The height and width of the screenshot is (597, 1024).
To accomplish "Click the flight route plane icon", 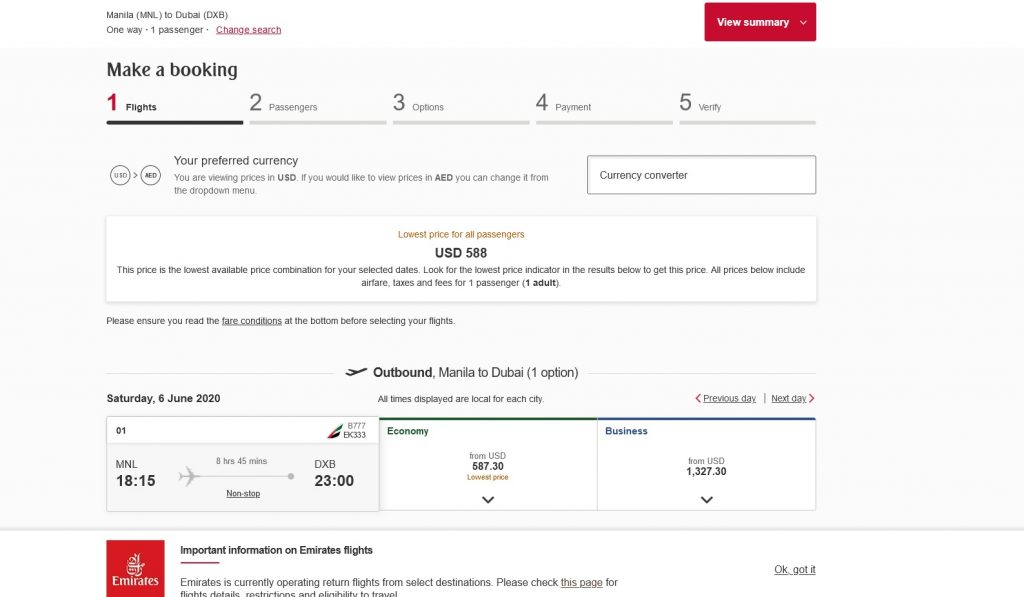I will [189, 476].
